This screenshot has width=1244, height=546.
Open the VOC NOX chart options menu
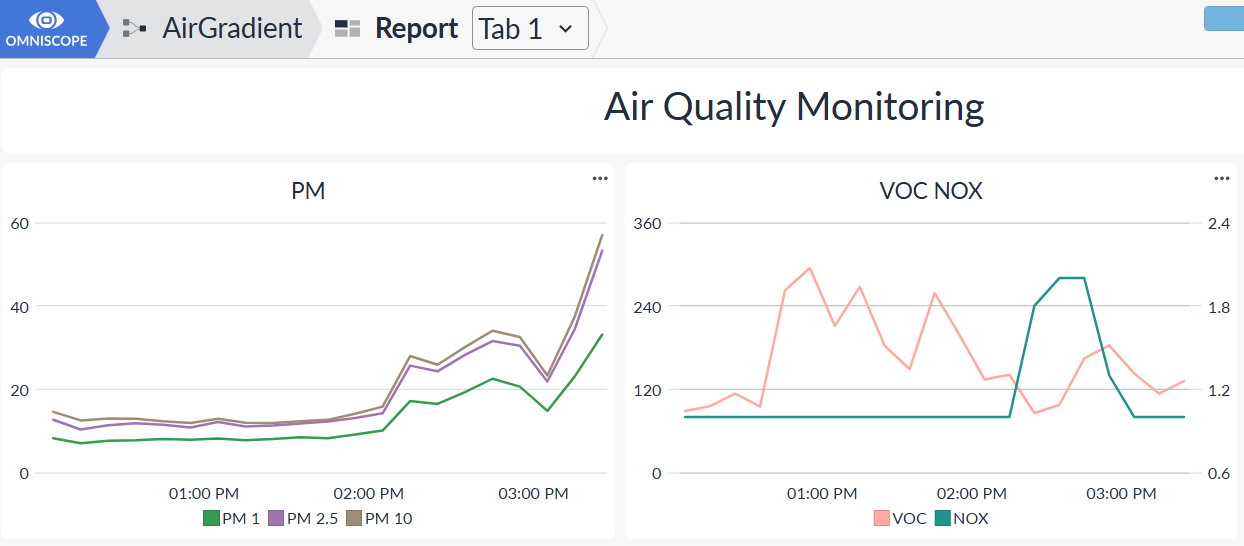(1222, 179)
